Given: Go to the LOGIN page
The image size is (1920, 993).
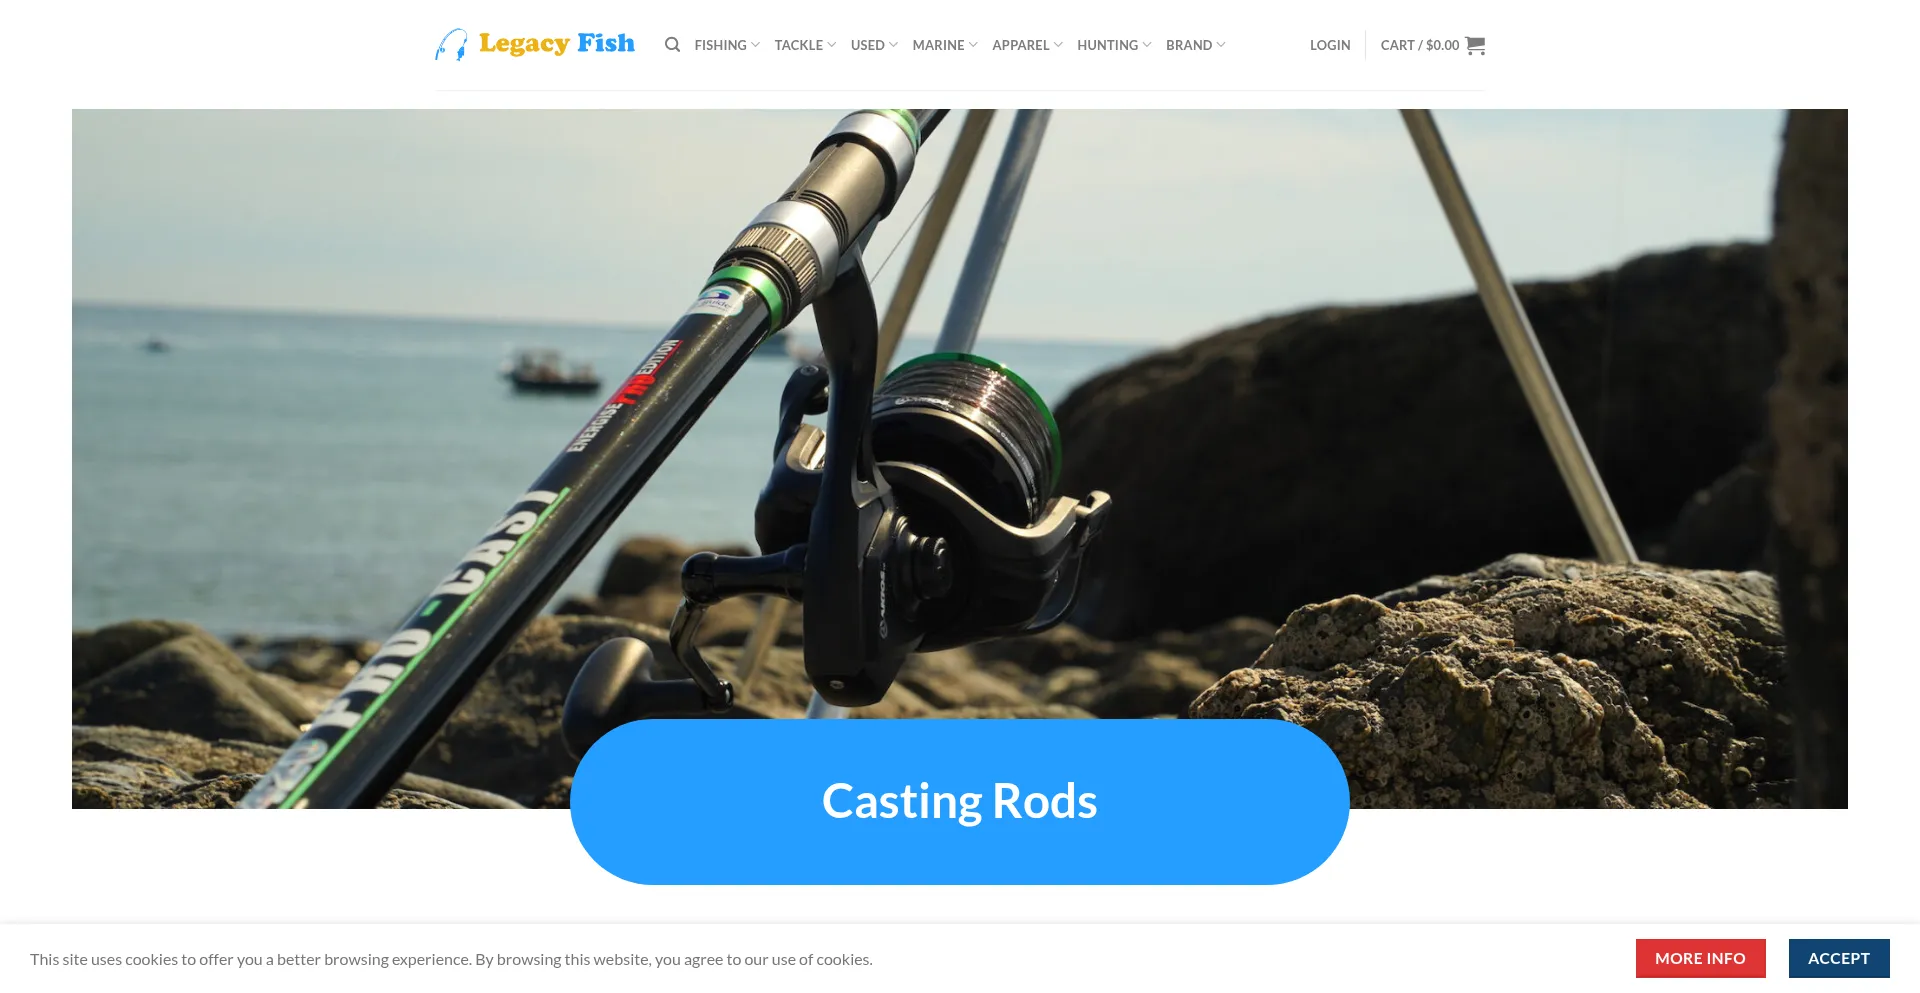Looking at the screenshot, I should pyautogui.click(x=1330, y=45).
